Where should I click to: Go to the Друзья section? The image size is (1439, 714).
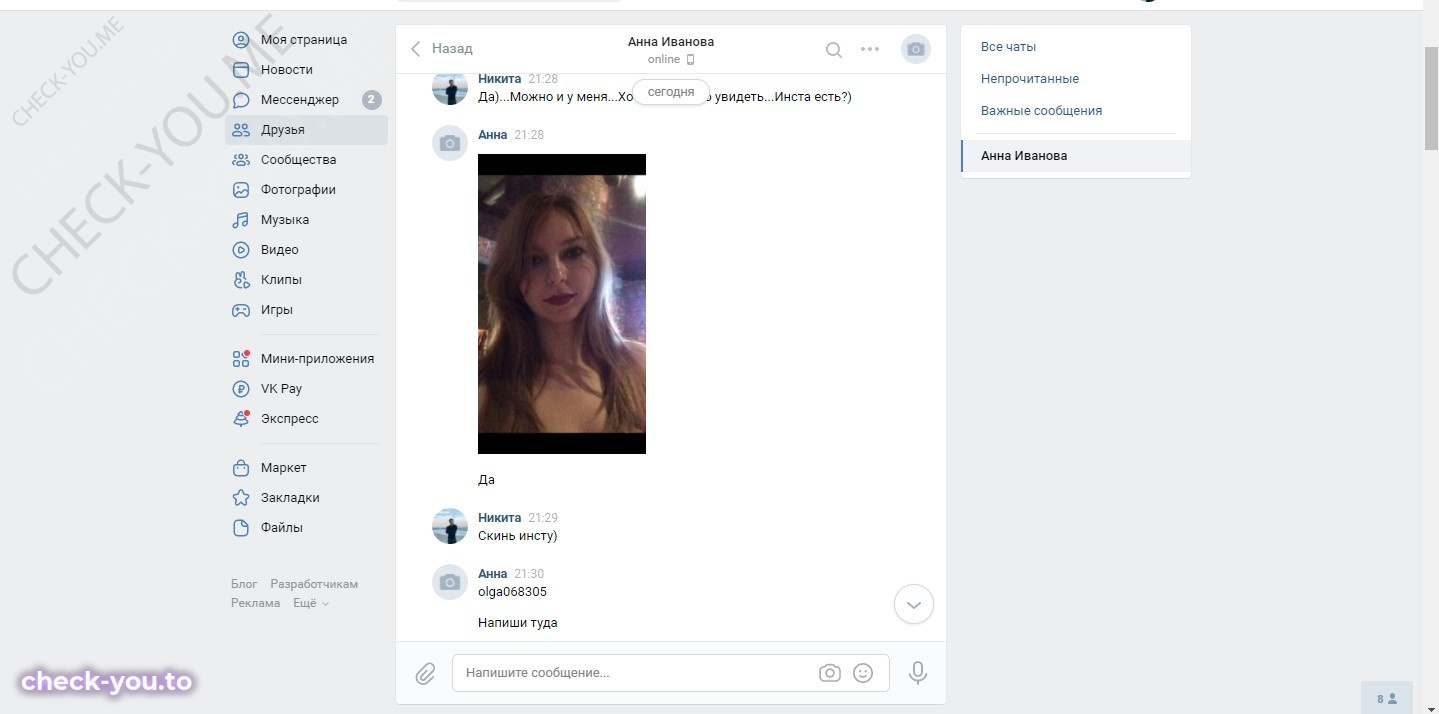pos(306,130)
